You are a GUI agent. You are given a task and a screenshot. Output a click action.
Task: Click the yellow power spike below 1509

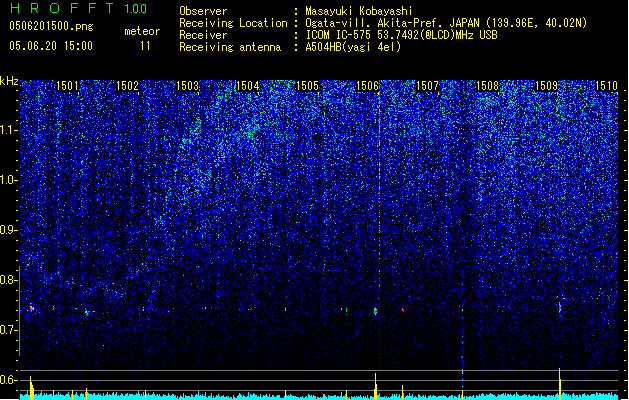(x=560, y=383)
